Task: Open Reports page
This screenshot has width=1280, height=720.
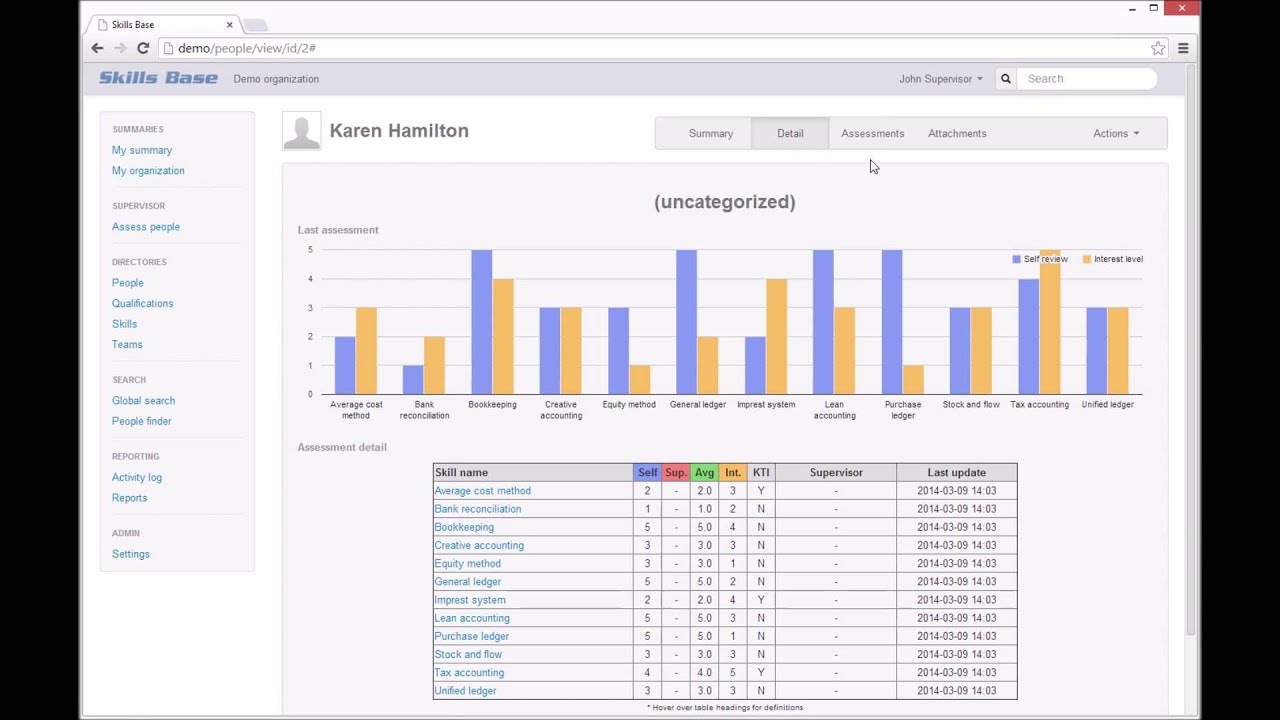Action: 130,498
